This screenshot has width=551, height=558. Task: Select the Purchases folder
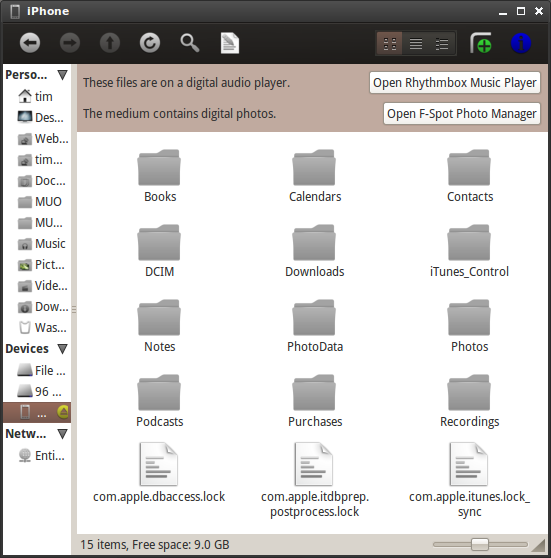click(315, 401)
